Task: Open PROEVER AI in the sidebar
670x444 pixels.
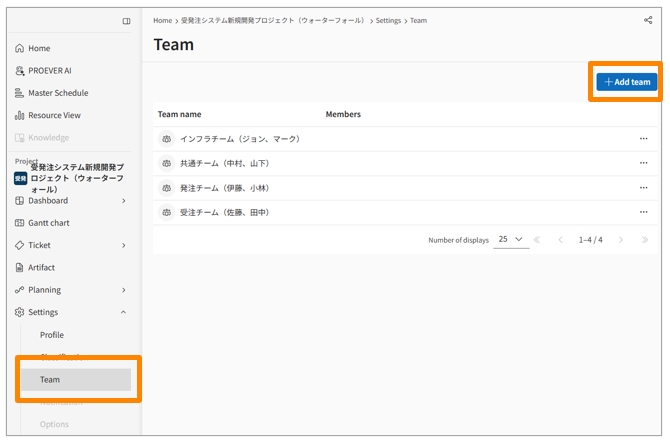Action: (49, 71)
